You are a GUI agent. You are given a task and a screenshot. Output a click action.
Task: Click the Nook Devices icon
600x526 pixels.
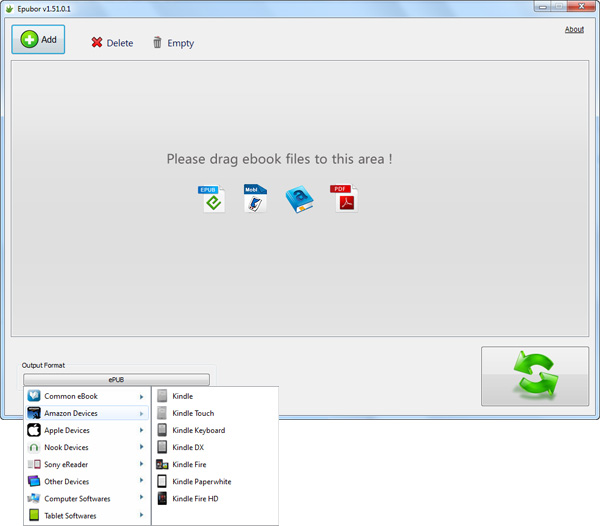coord(34,447)
